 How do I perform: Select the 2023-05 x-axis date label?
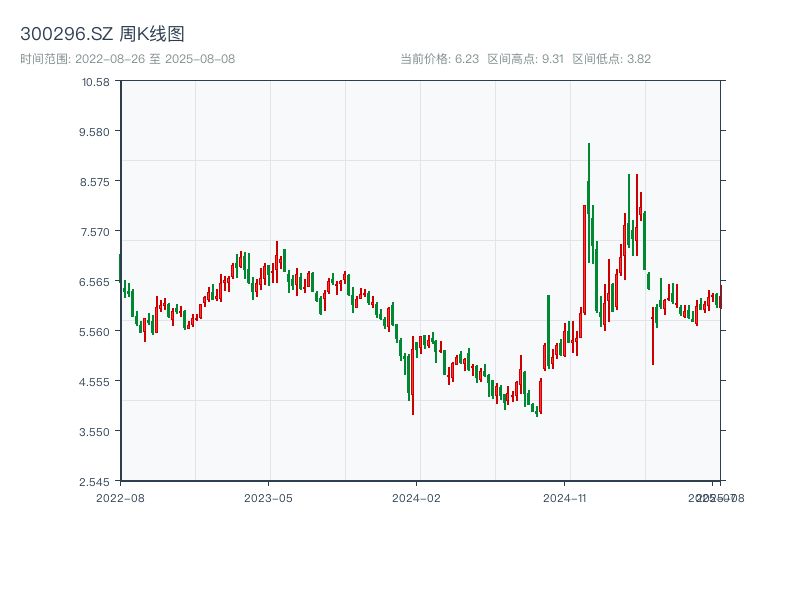(x=268, y=497)
